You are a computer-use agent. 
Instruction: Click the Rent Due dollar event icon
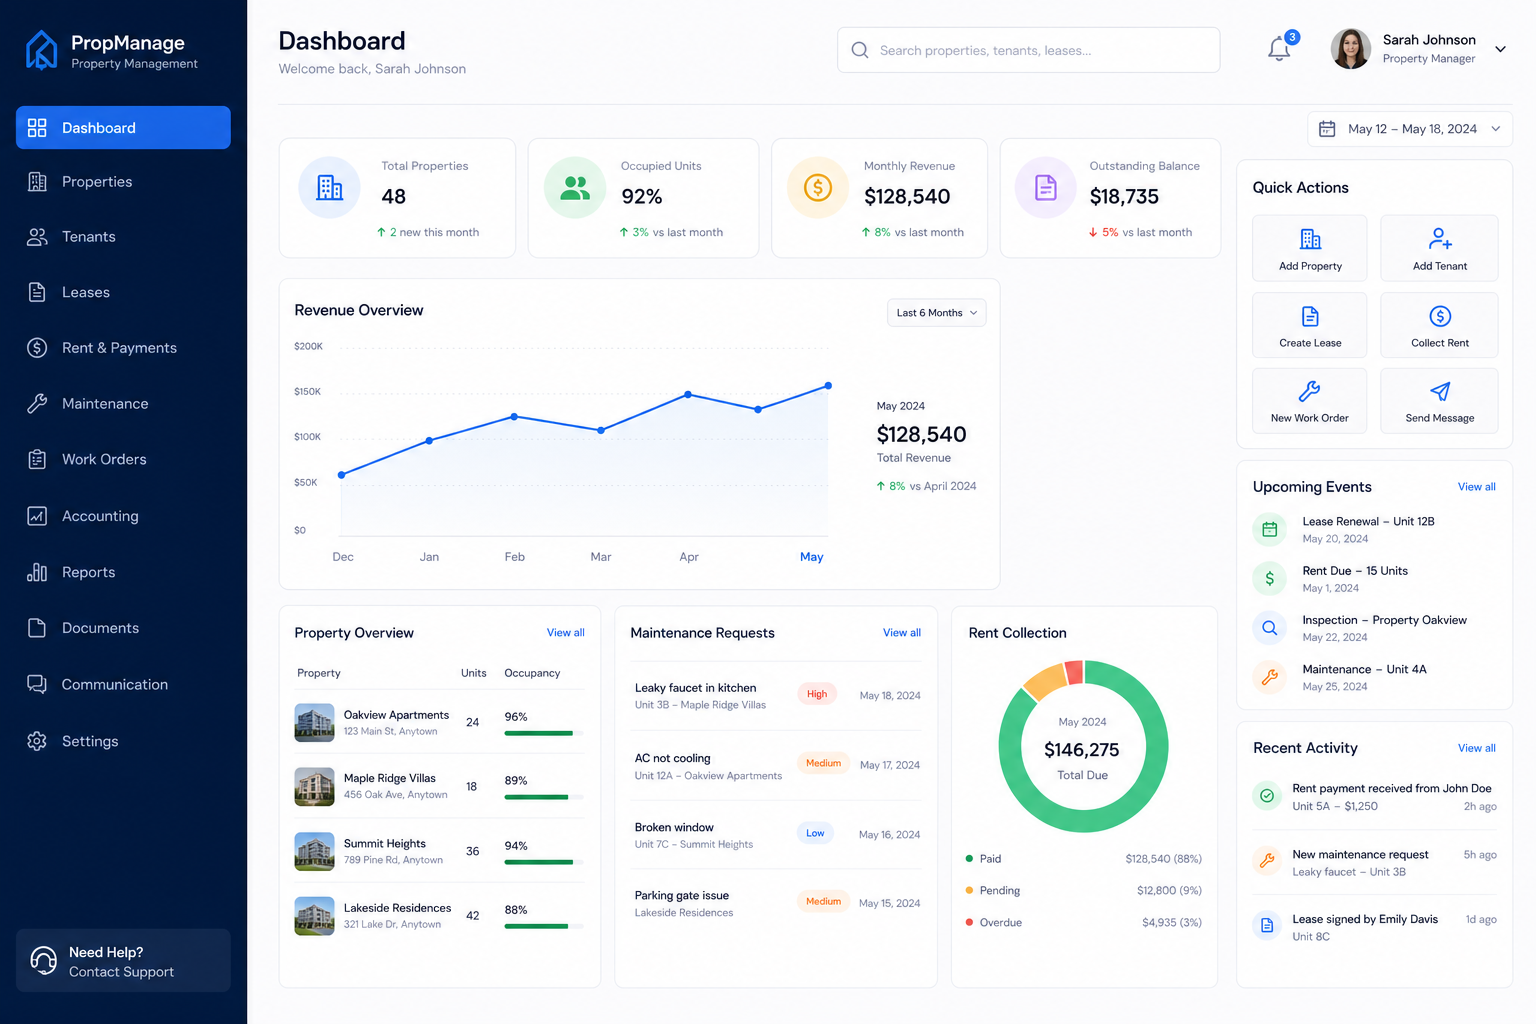[1270, 578]
